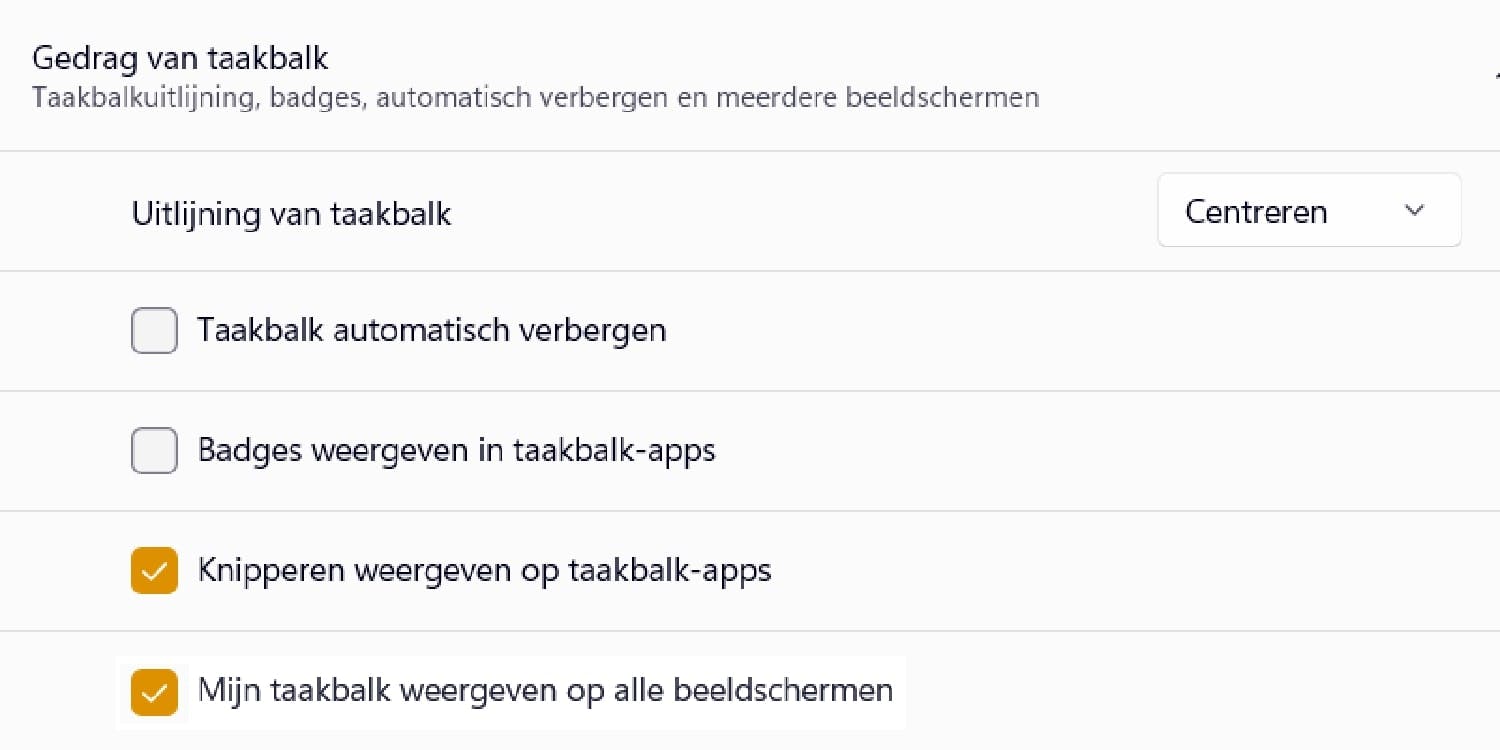Click the down chevron in the Centreren dropdown

tap(1414, 211)
